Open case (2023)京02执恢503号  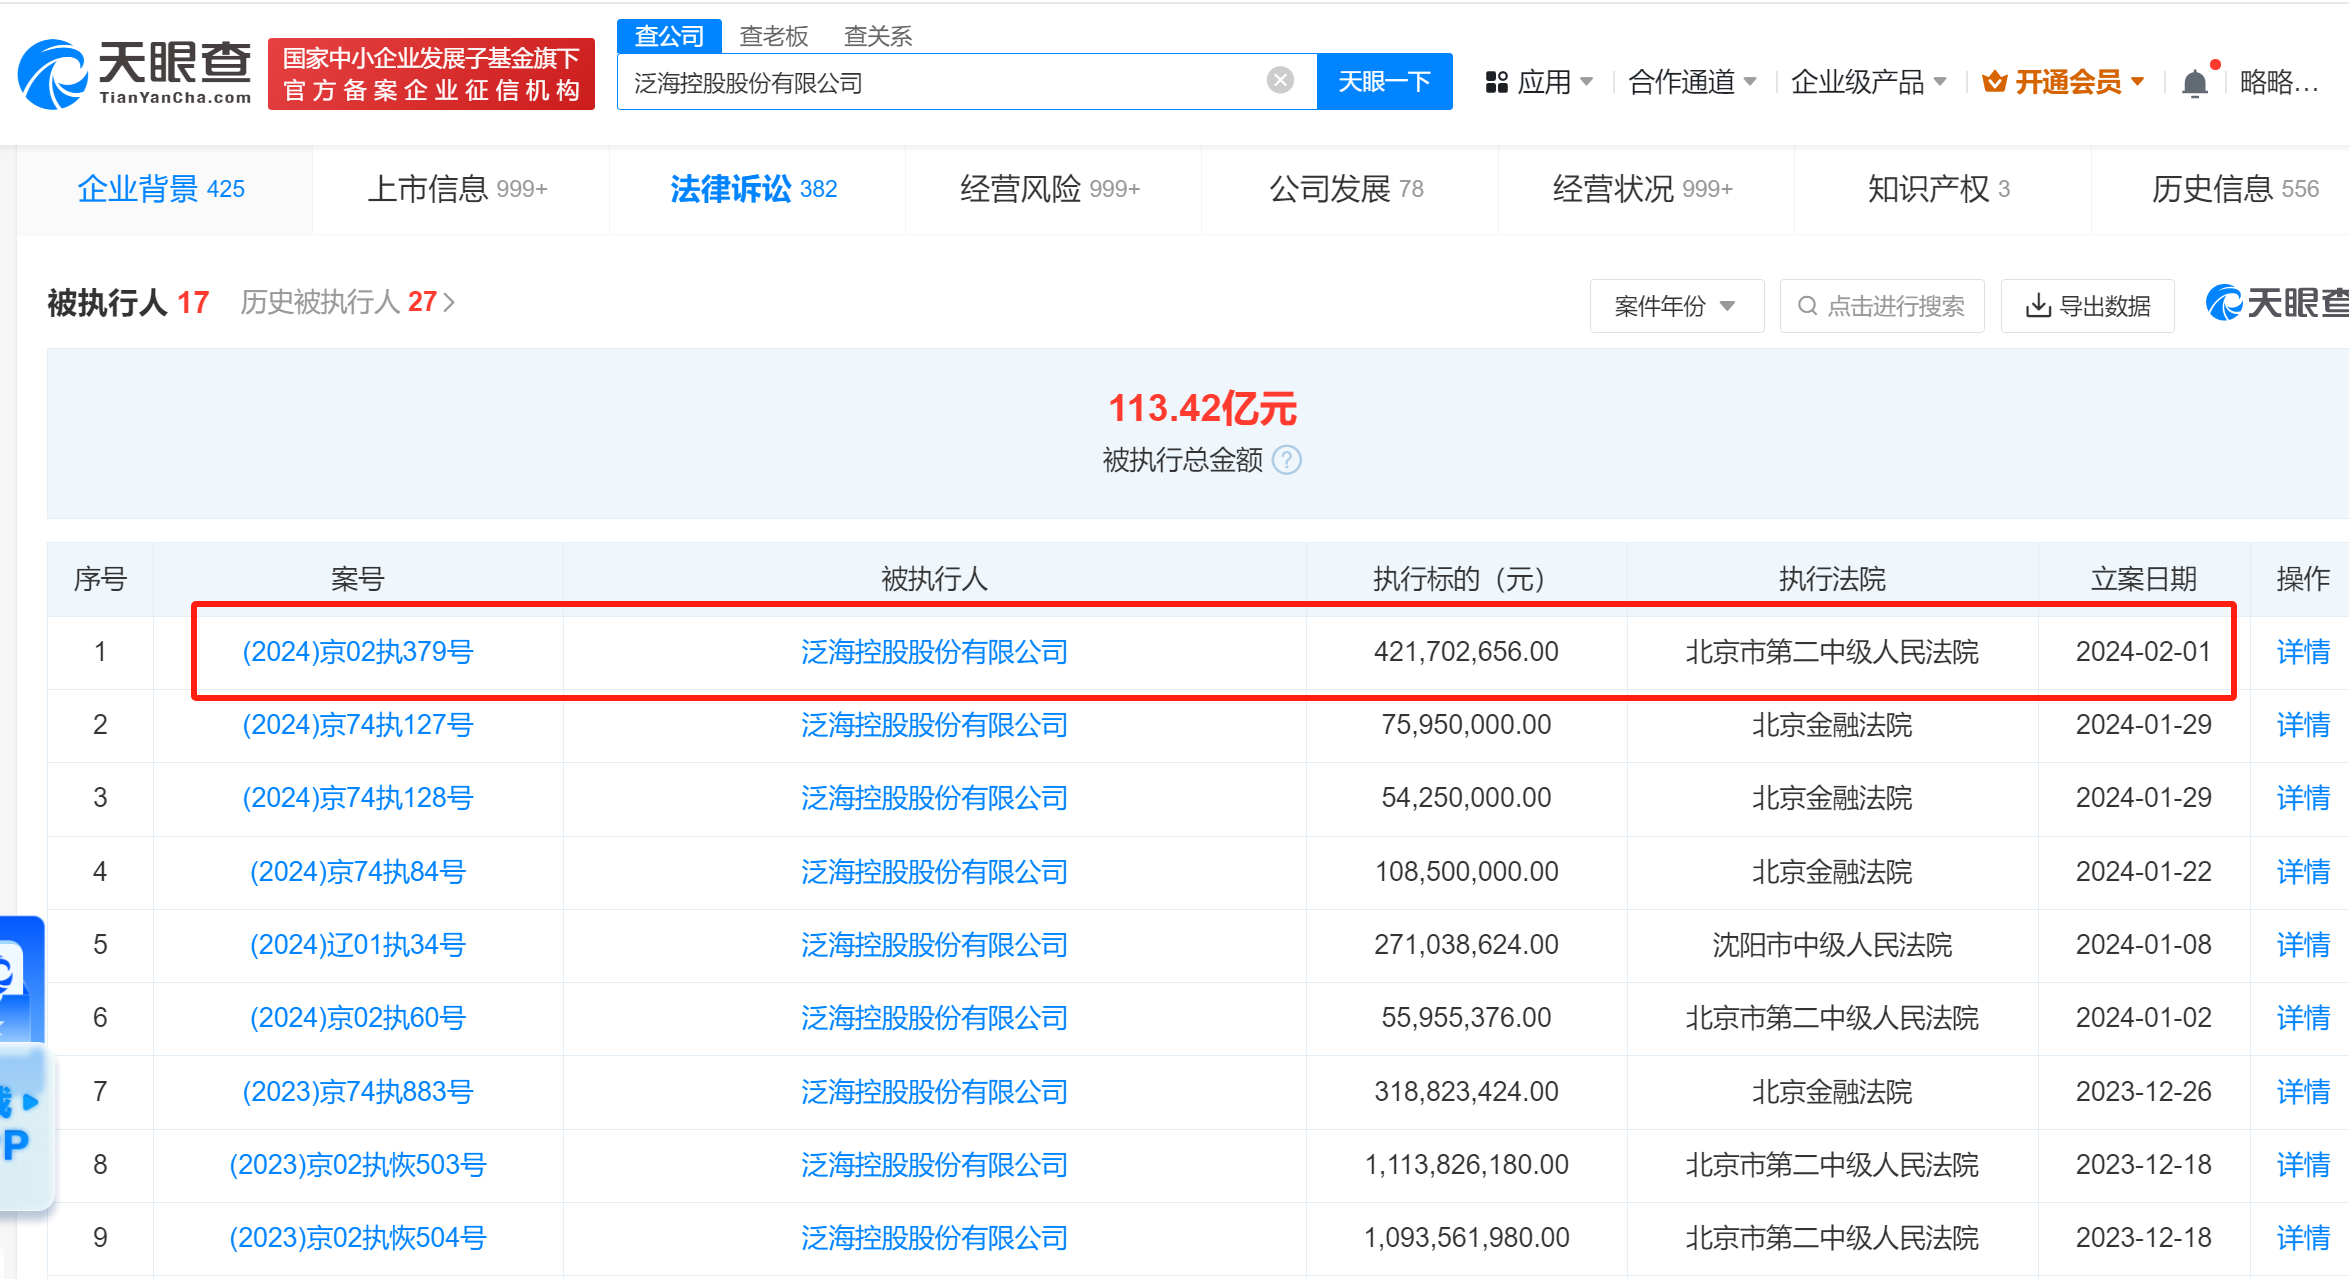point(358,1165)
